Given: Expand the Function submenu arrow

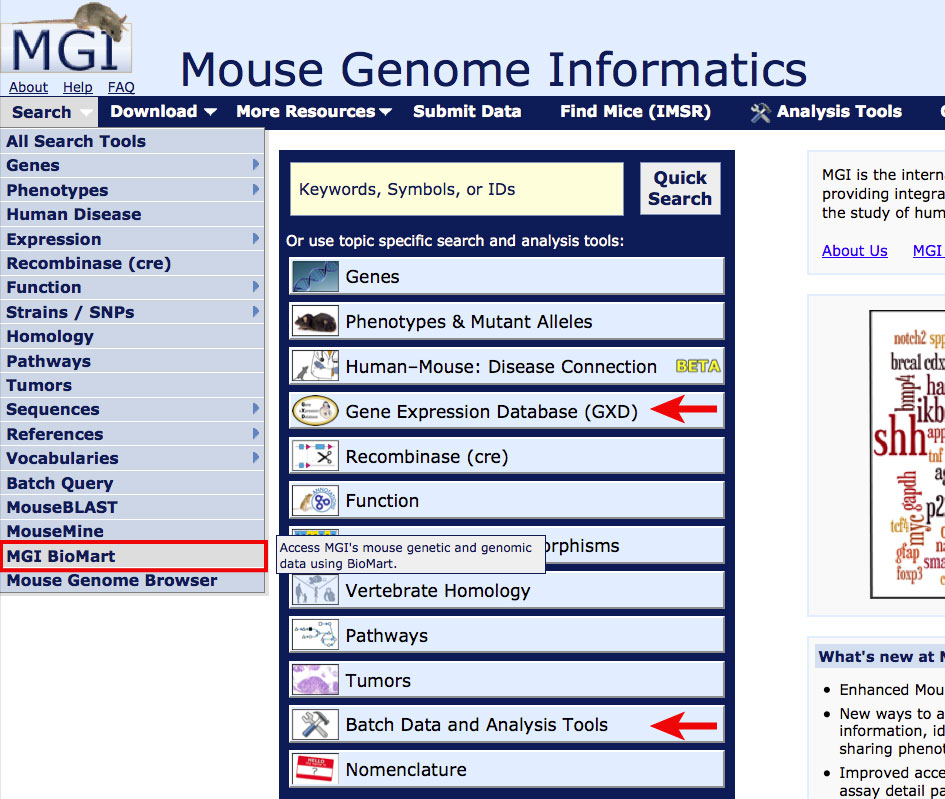Looking at the screenshot, I should (256, 286).
